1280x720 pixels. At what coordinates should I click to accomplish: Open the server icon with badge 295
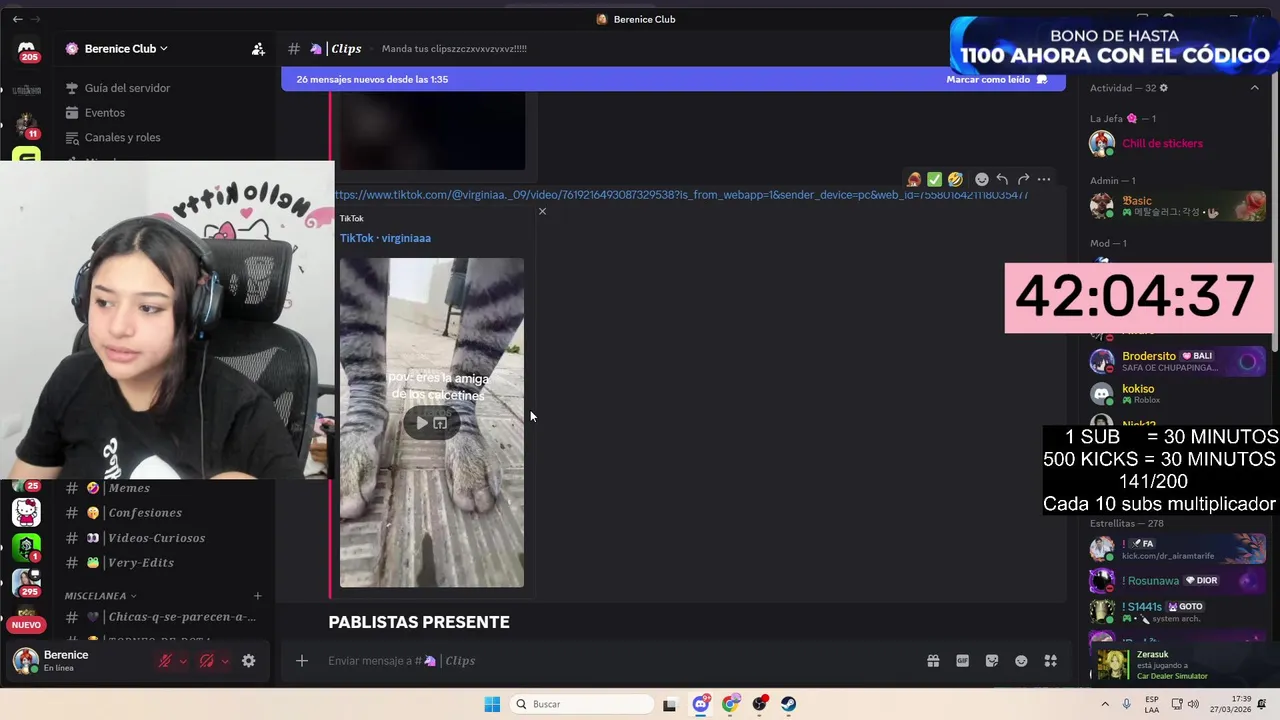[x=26, y=582]
